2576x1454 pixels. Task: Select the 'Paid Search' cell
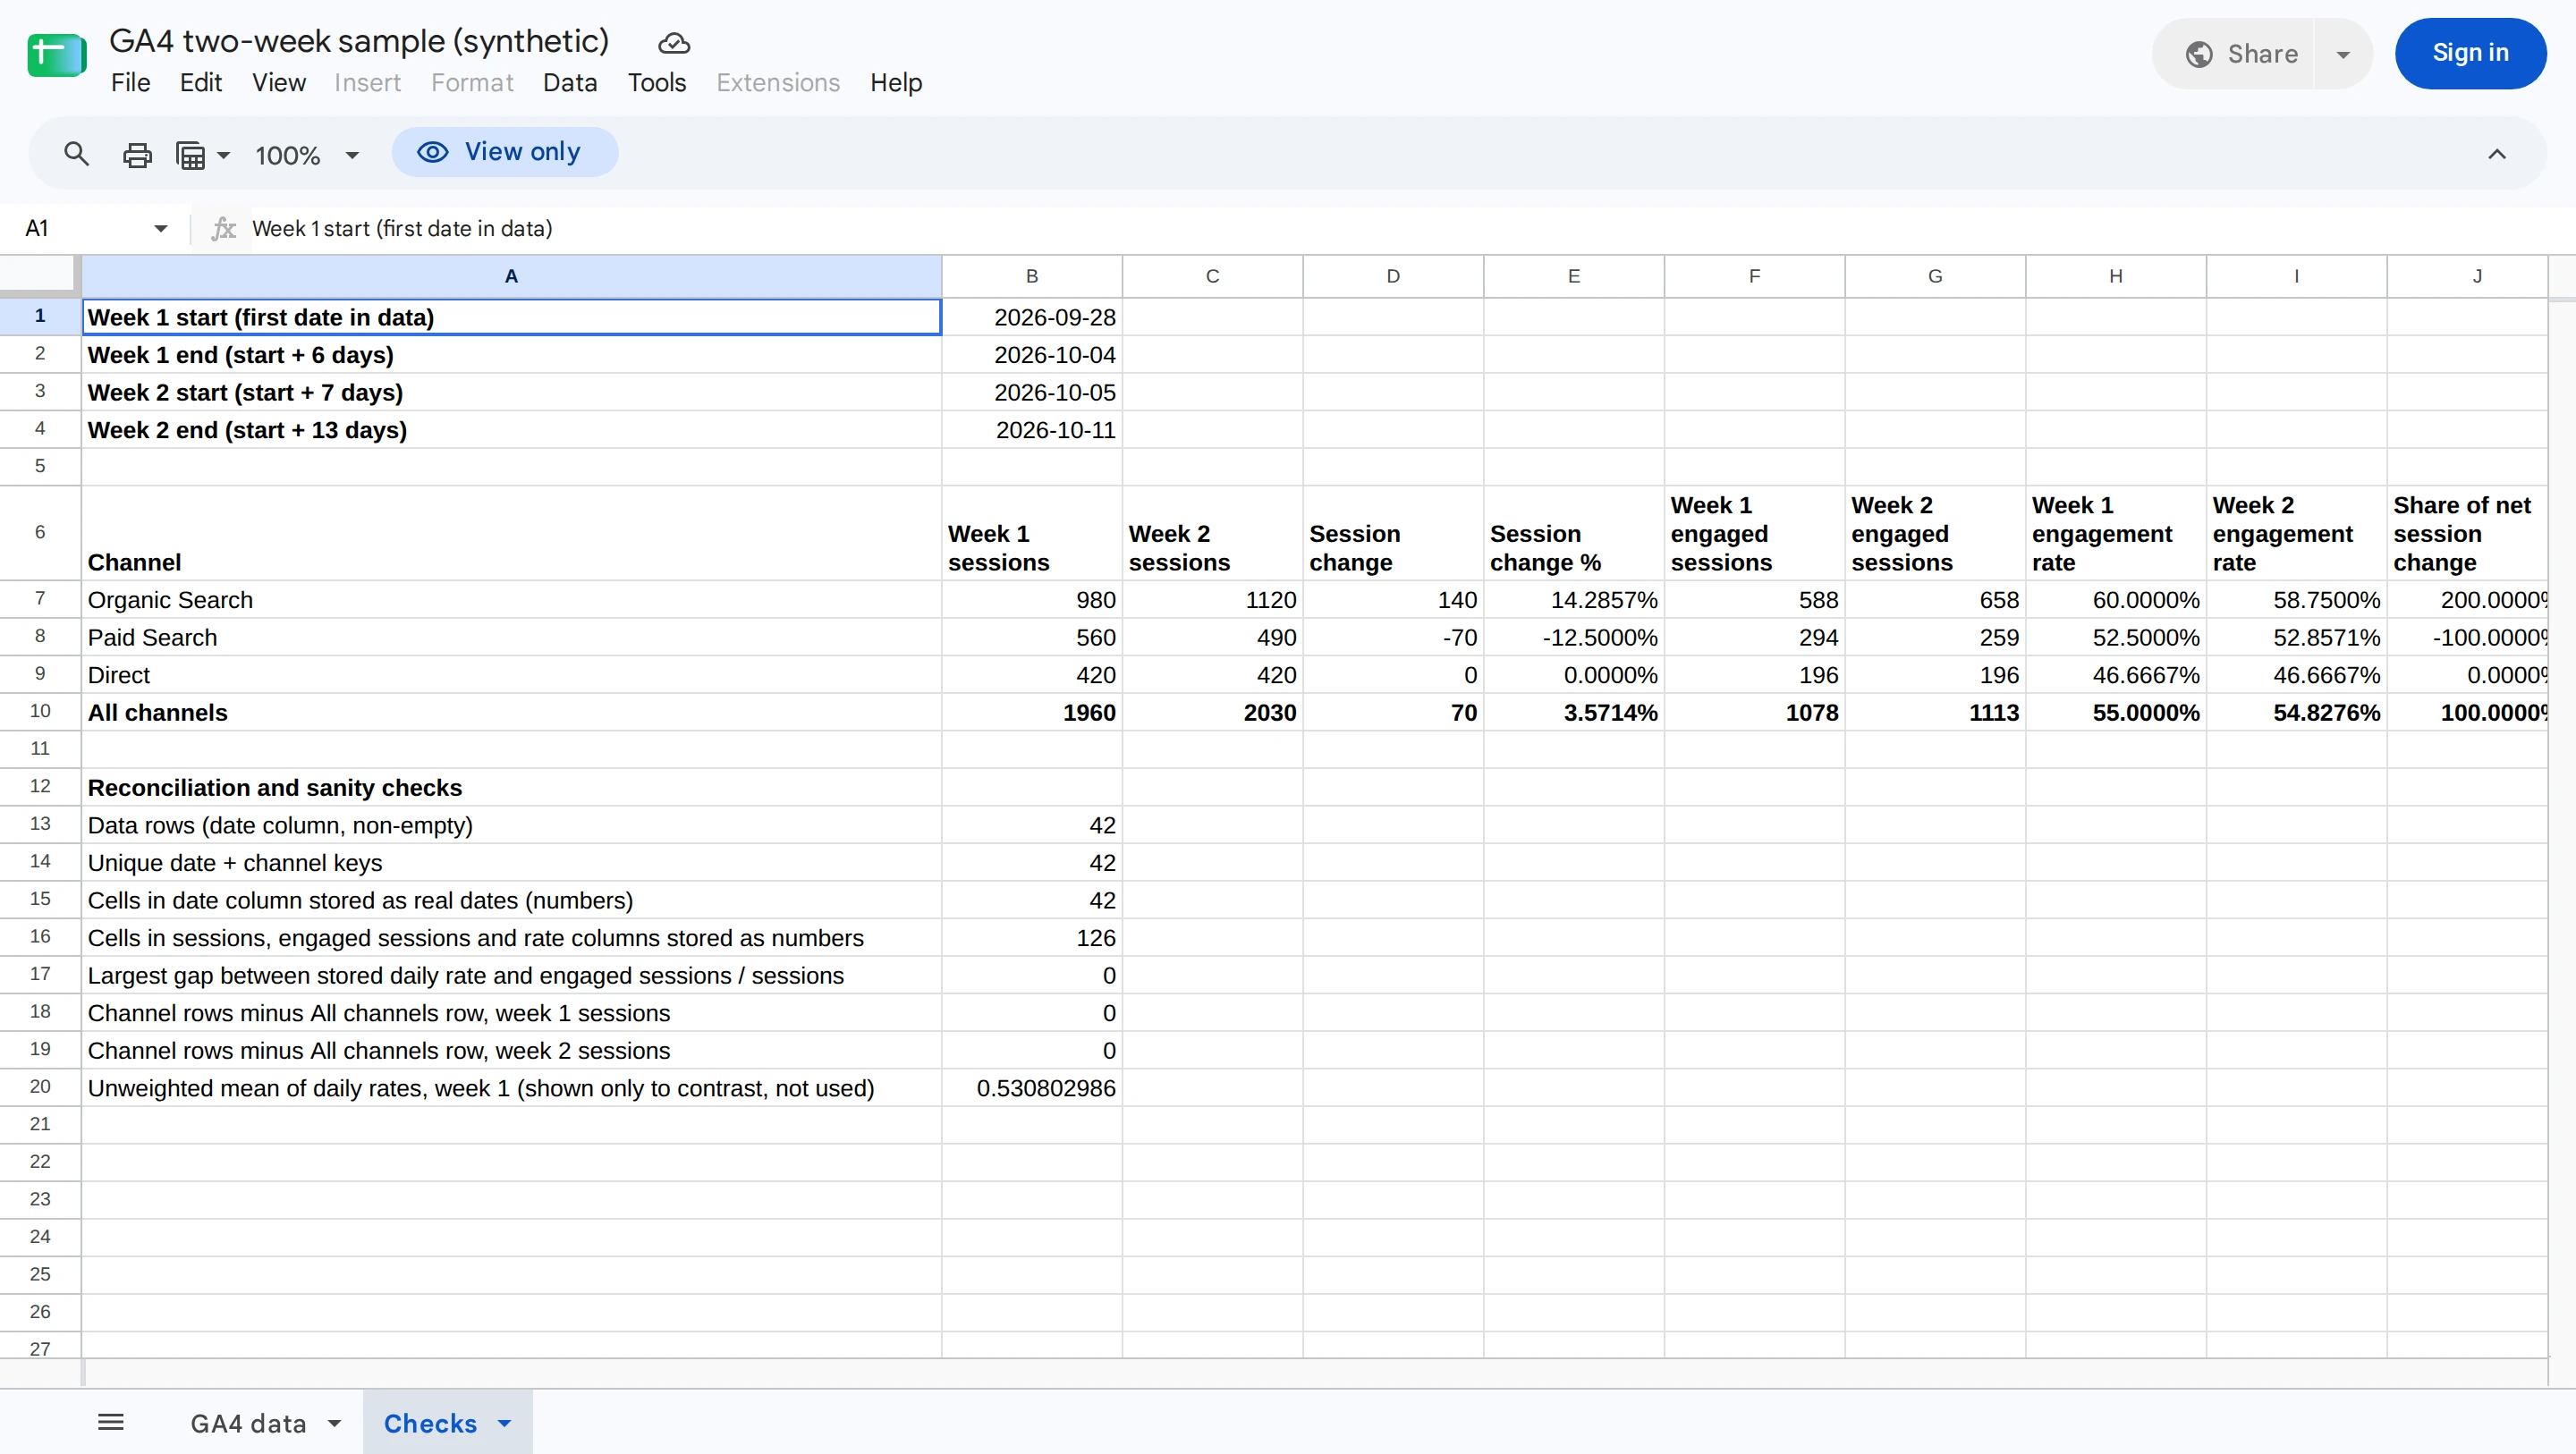pyautogui.click(x=511, y=637)
